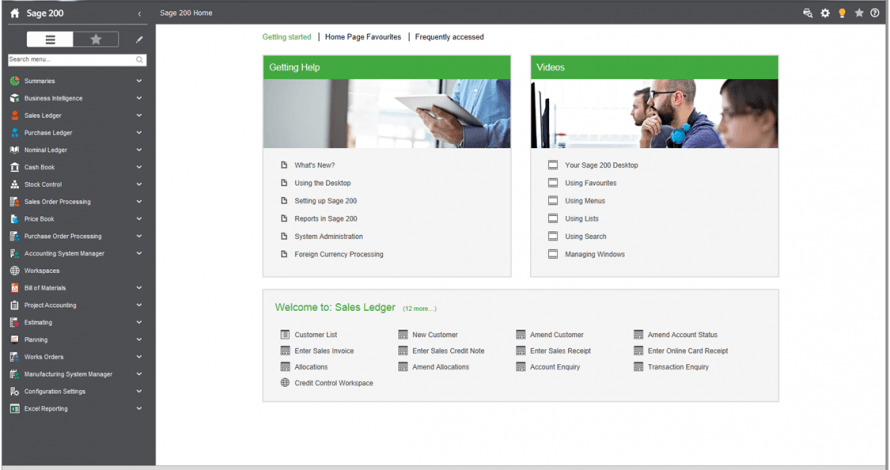Expand the Works Orders menu chevron
890x470 pixels.
[139, 357]
